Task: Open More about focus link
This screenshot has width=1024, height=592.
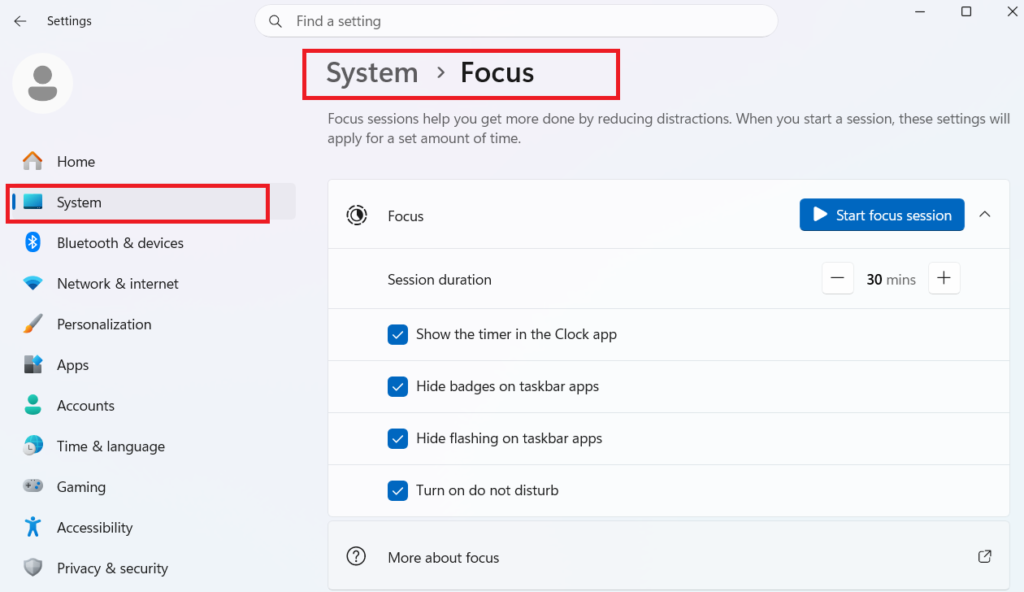Action: pyautogui.click(x=669, y=557)
